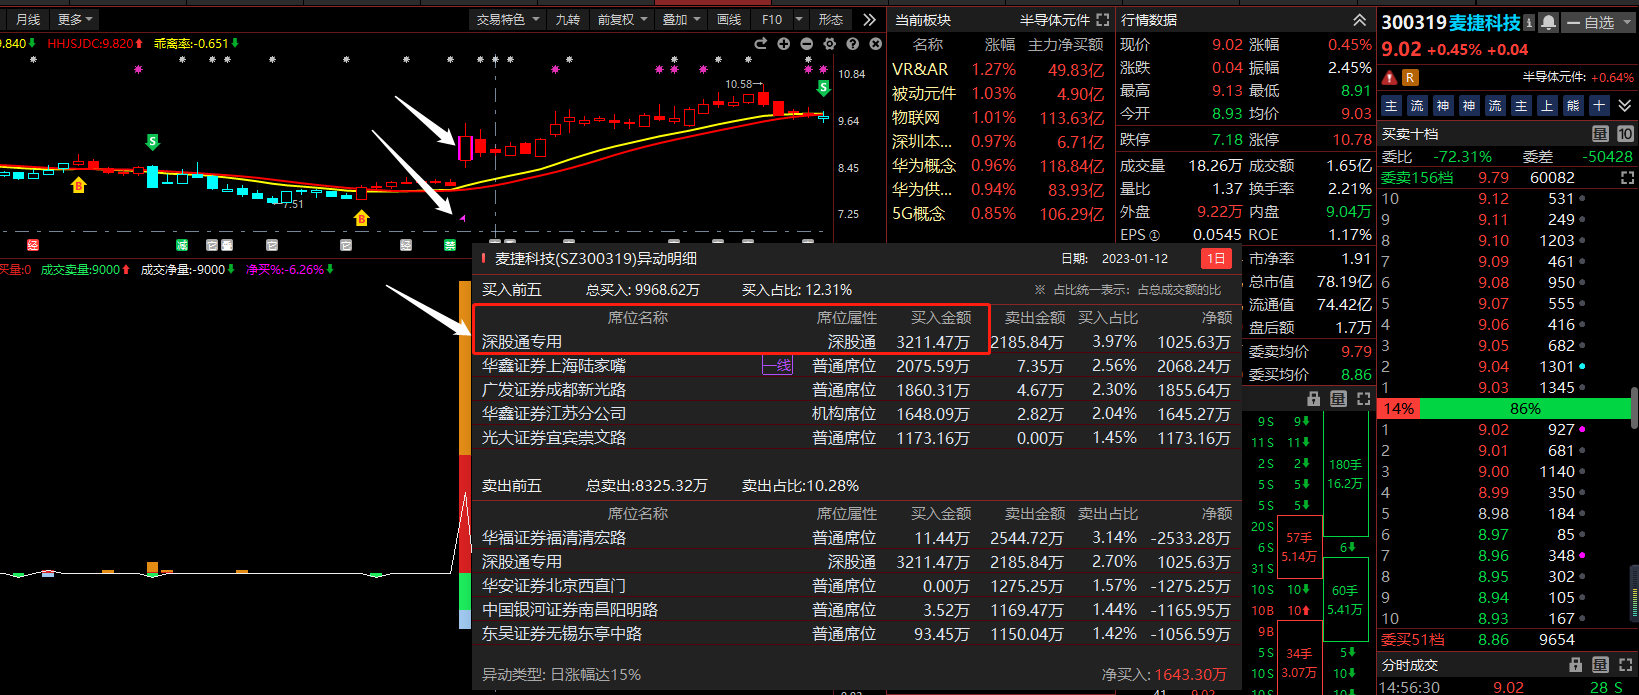Click the expand icon below 委买均价

(1363, 399)
